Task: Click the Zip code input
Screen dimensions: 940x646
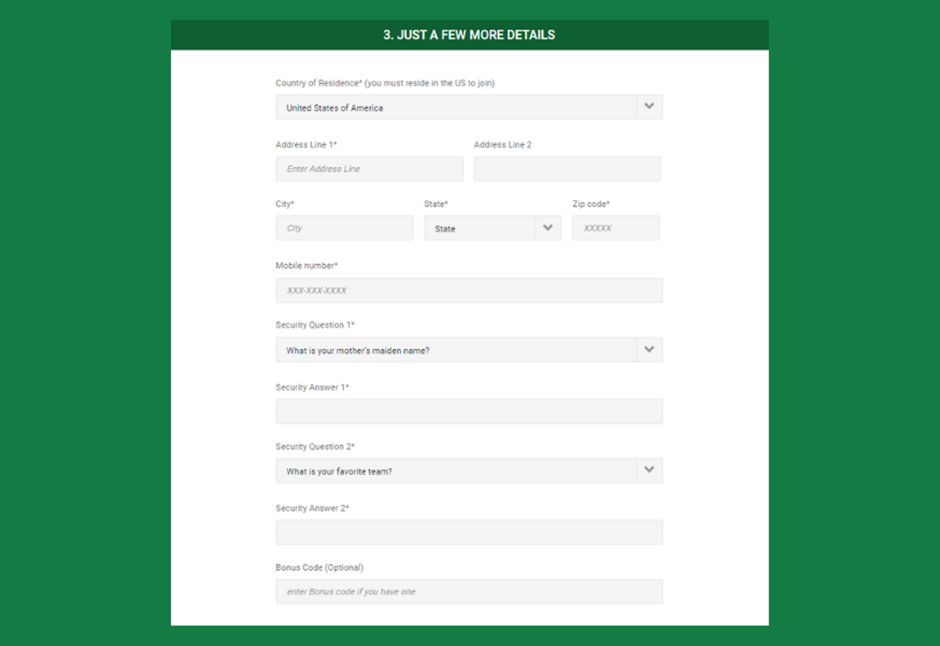Action: pyautogui.click(x=615, y=228)
